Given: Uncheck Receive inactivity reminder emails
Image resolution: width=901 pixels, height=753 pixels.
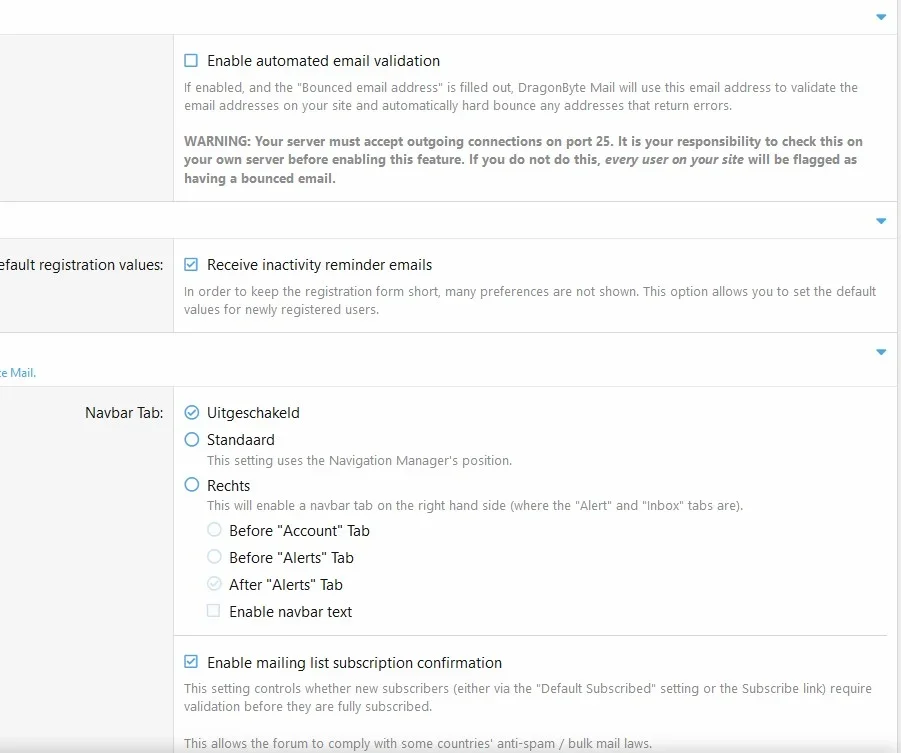Looking at the screenshot, I should click(191, 264).
